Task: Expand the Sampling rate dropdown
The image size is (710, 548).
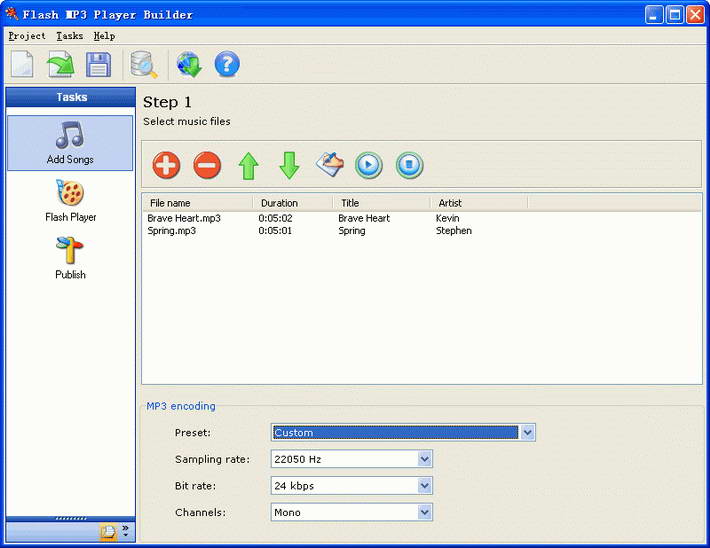Action: click(x=424, y=459)
